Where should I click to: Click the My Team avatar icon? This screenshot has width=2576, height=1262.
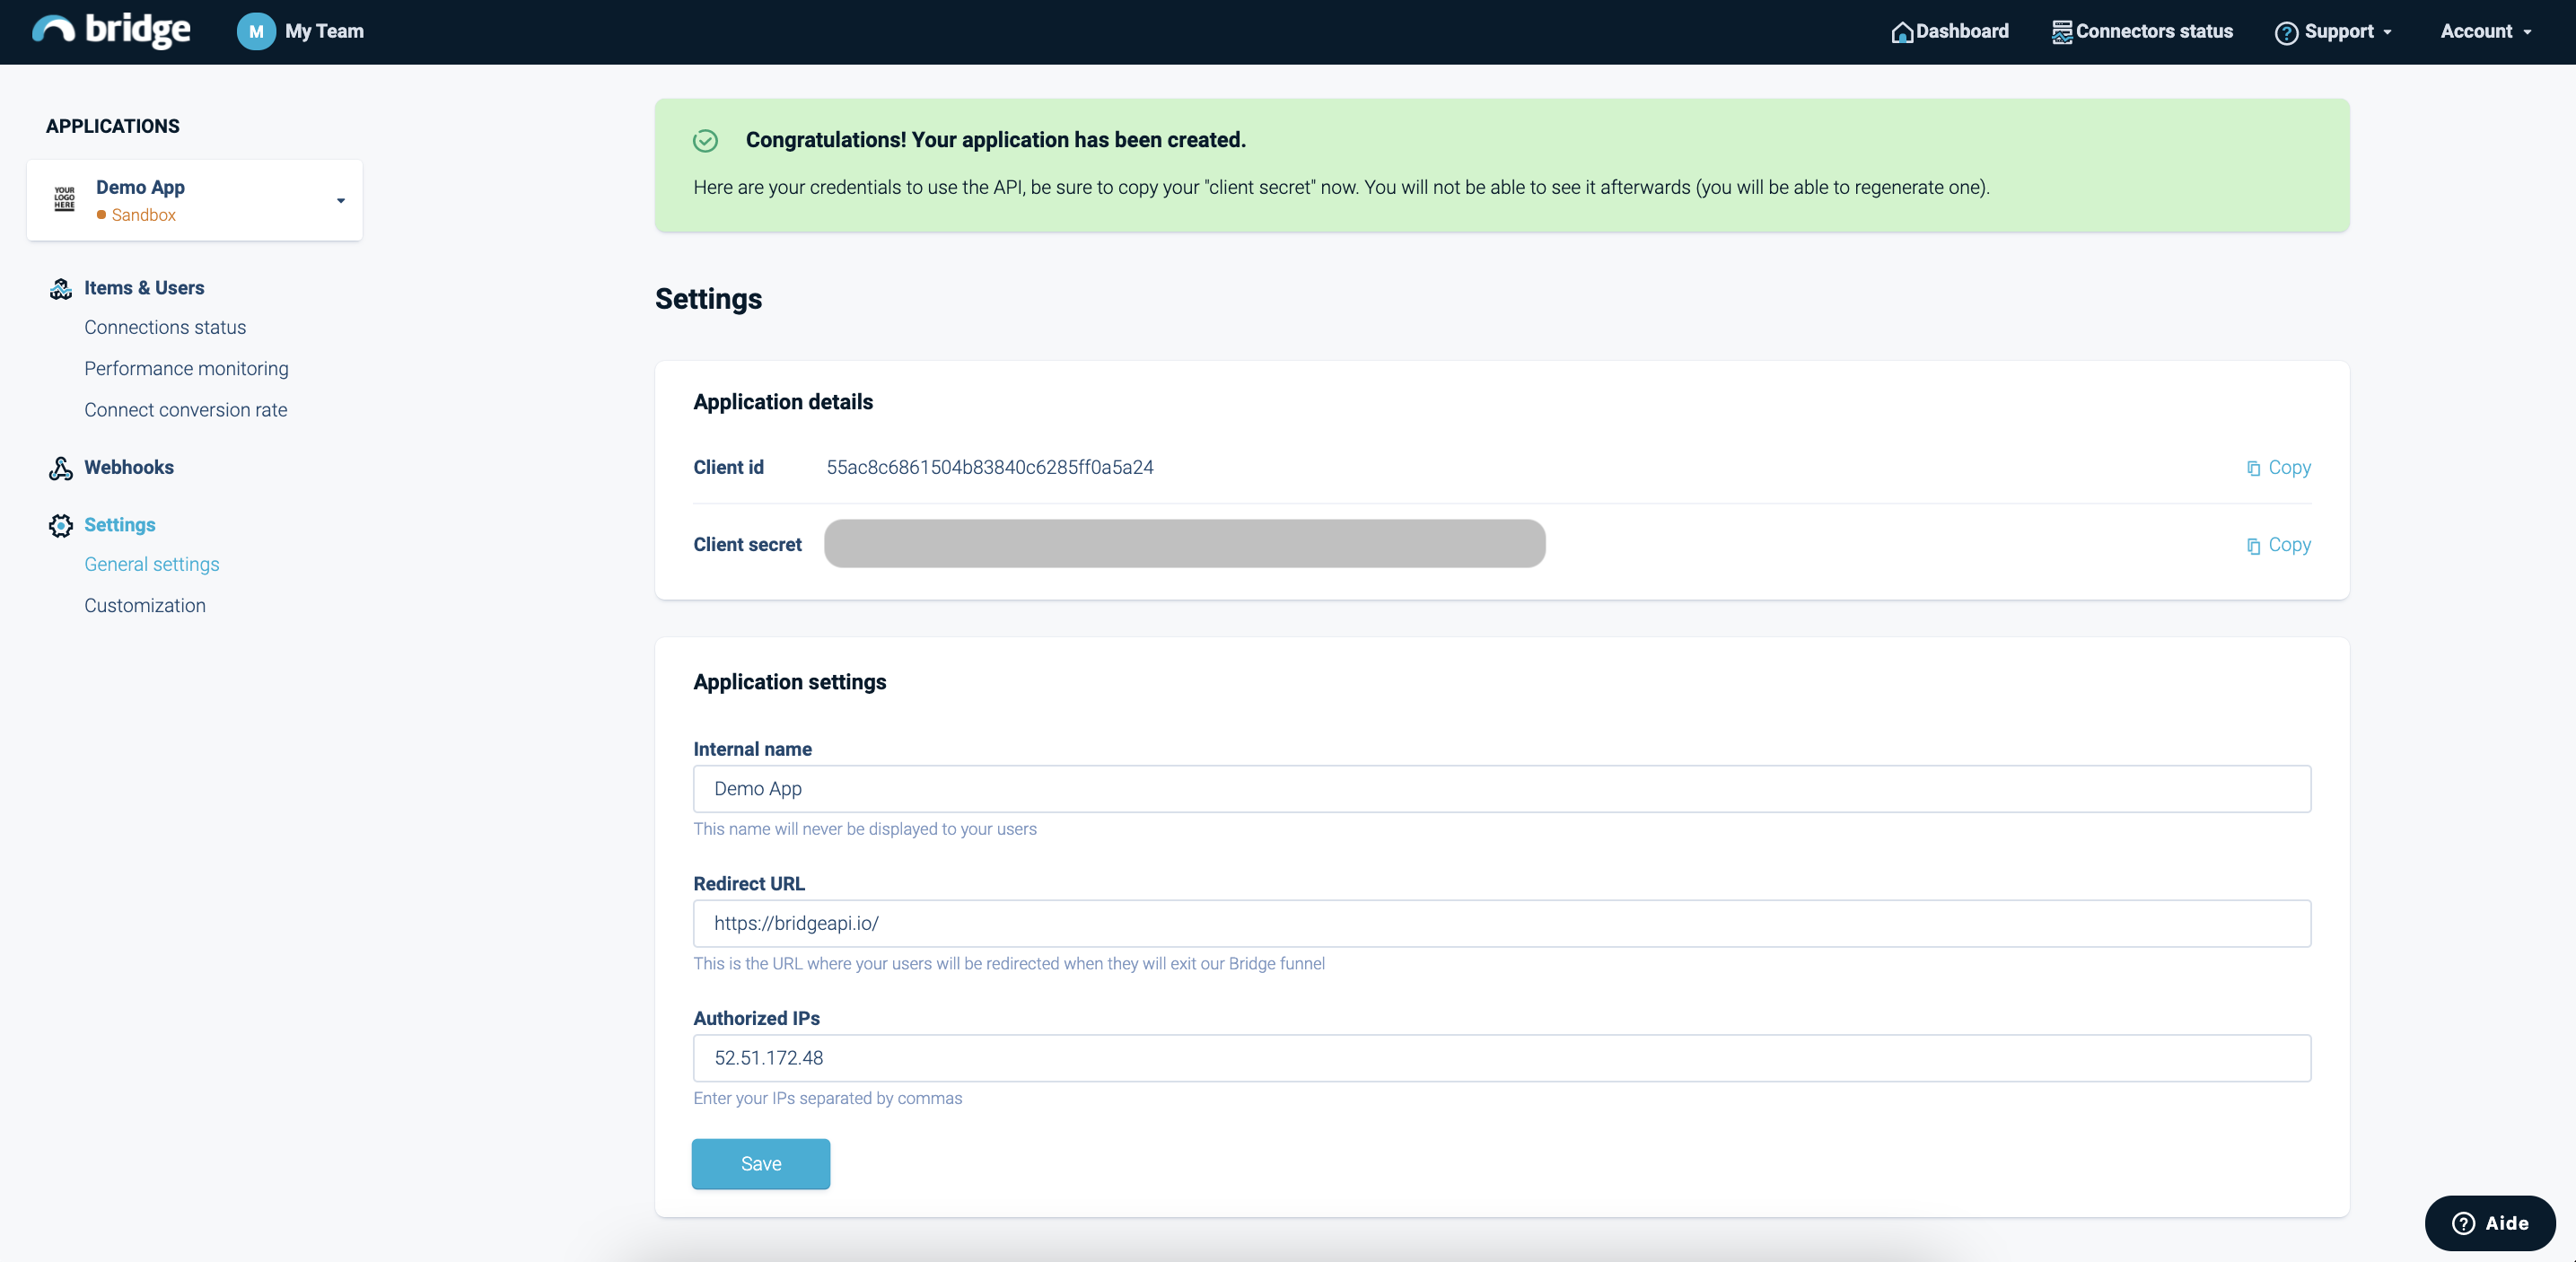point(256,31)
